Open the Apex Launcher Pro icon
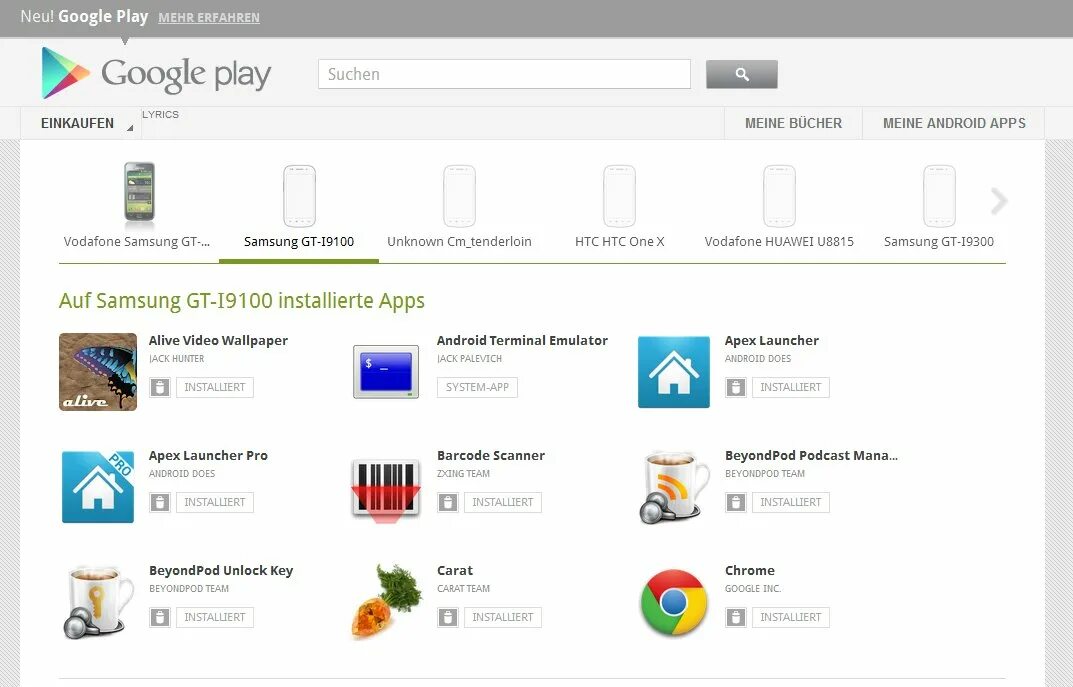Screen dimensions: 1073x687 coord(98,487)
